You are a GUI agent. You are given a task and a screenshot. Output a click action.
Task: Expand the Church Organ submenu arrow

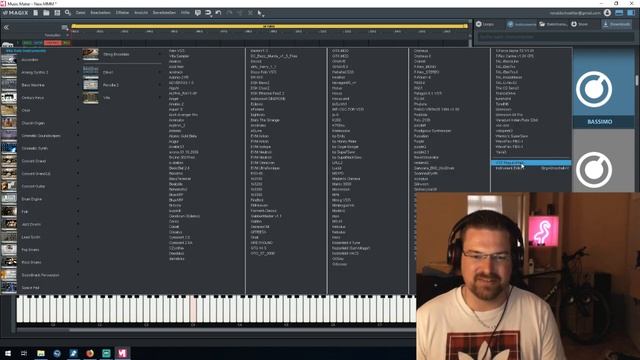click(x=78, y=123)
